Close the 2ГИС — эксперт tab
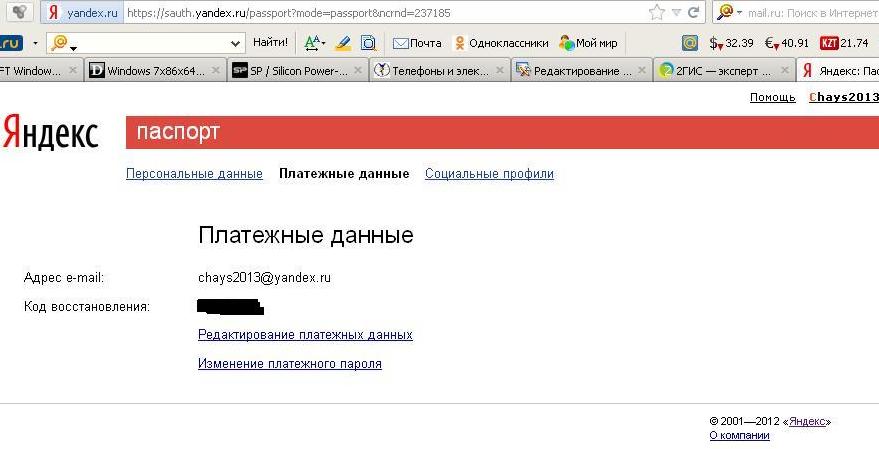 point(785,71)
